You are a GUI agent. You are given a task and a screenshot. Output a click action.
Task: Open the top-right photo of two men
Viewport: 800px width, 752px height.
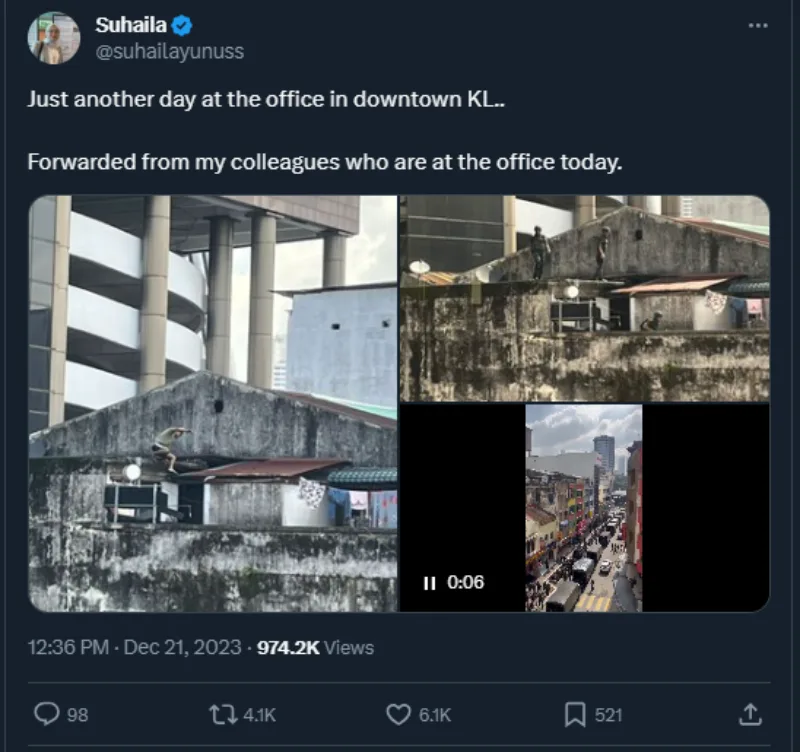585,298
